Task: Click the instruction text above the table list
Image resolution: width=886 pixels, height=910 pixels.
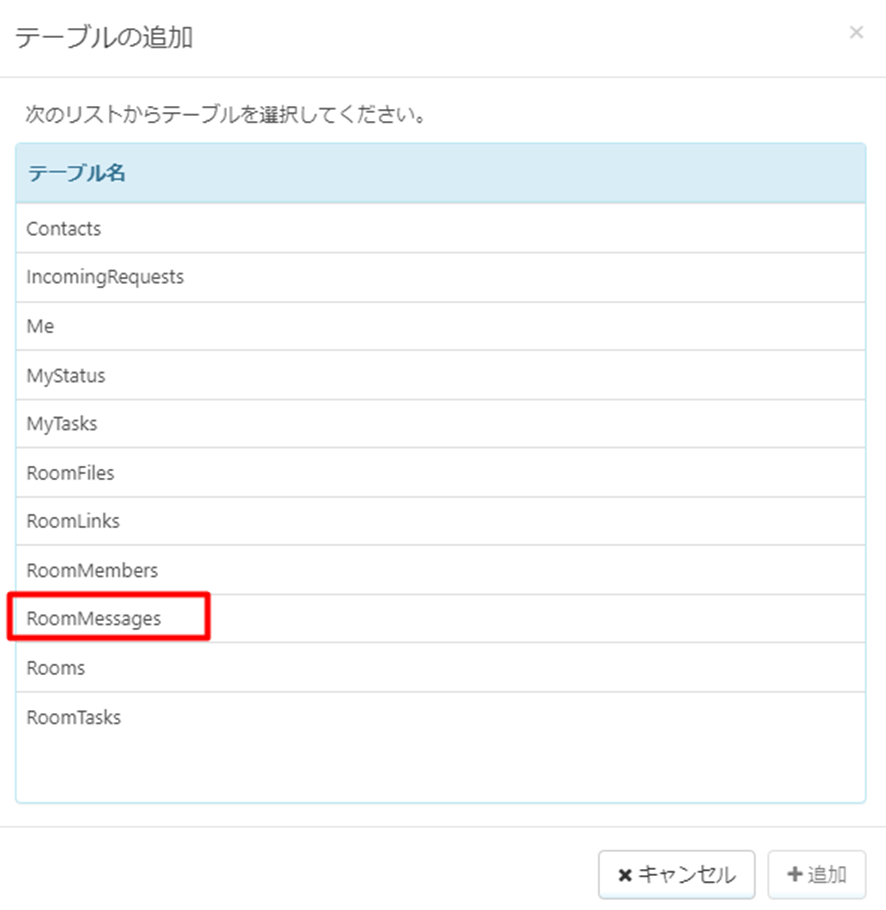Action: 226,115
